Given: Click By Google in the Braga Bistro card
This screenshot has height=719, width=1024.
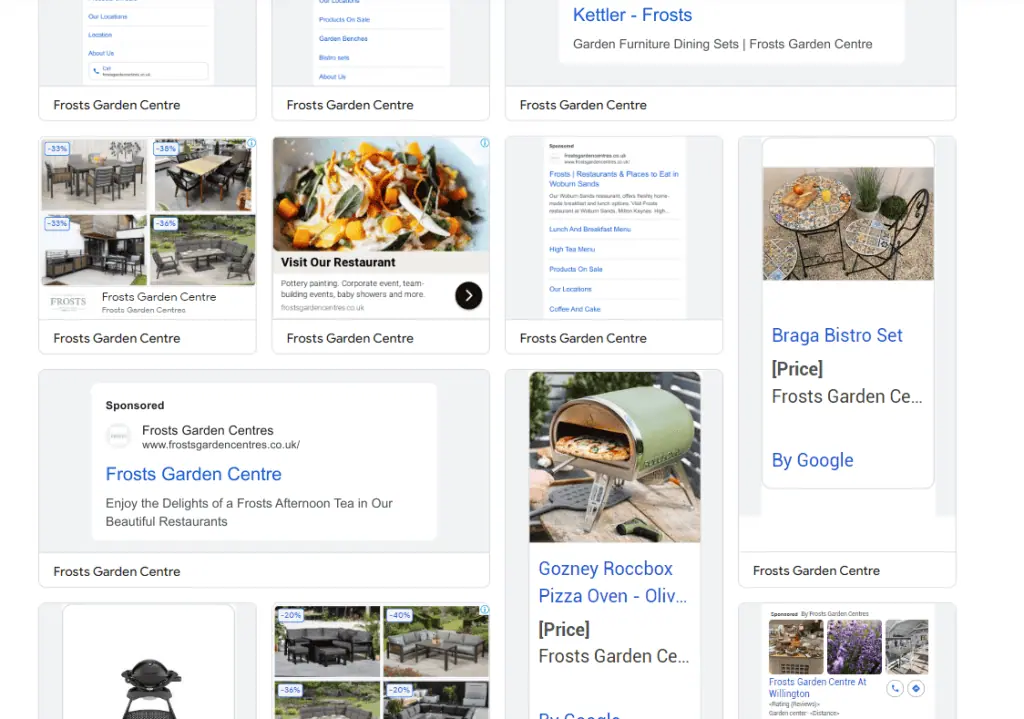Looking at the screenshot, I should (x=812, y=460).
